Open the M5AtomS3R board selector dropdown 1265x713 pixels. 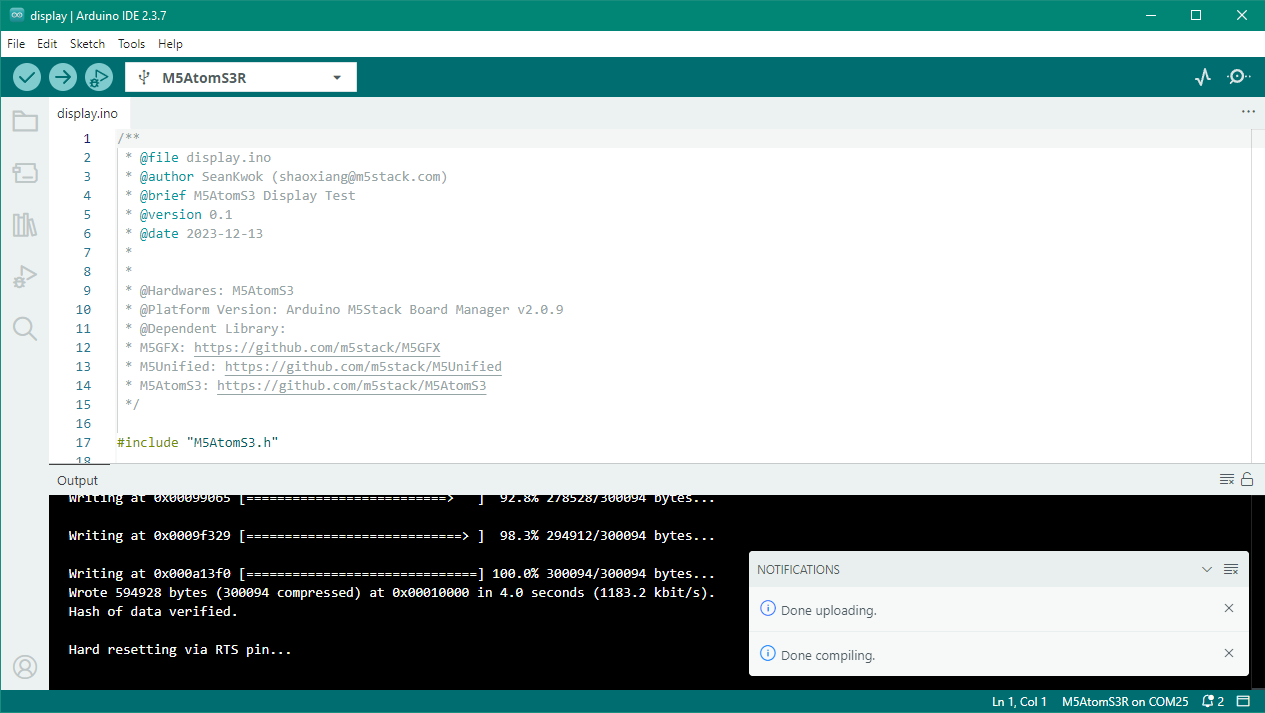pyautogui.click(x=240, y=78)
